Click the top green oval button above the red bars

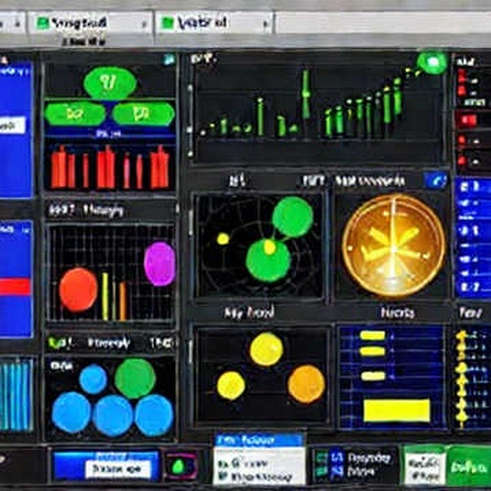coord(110,83)
